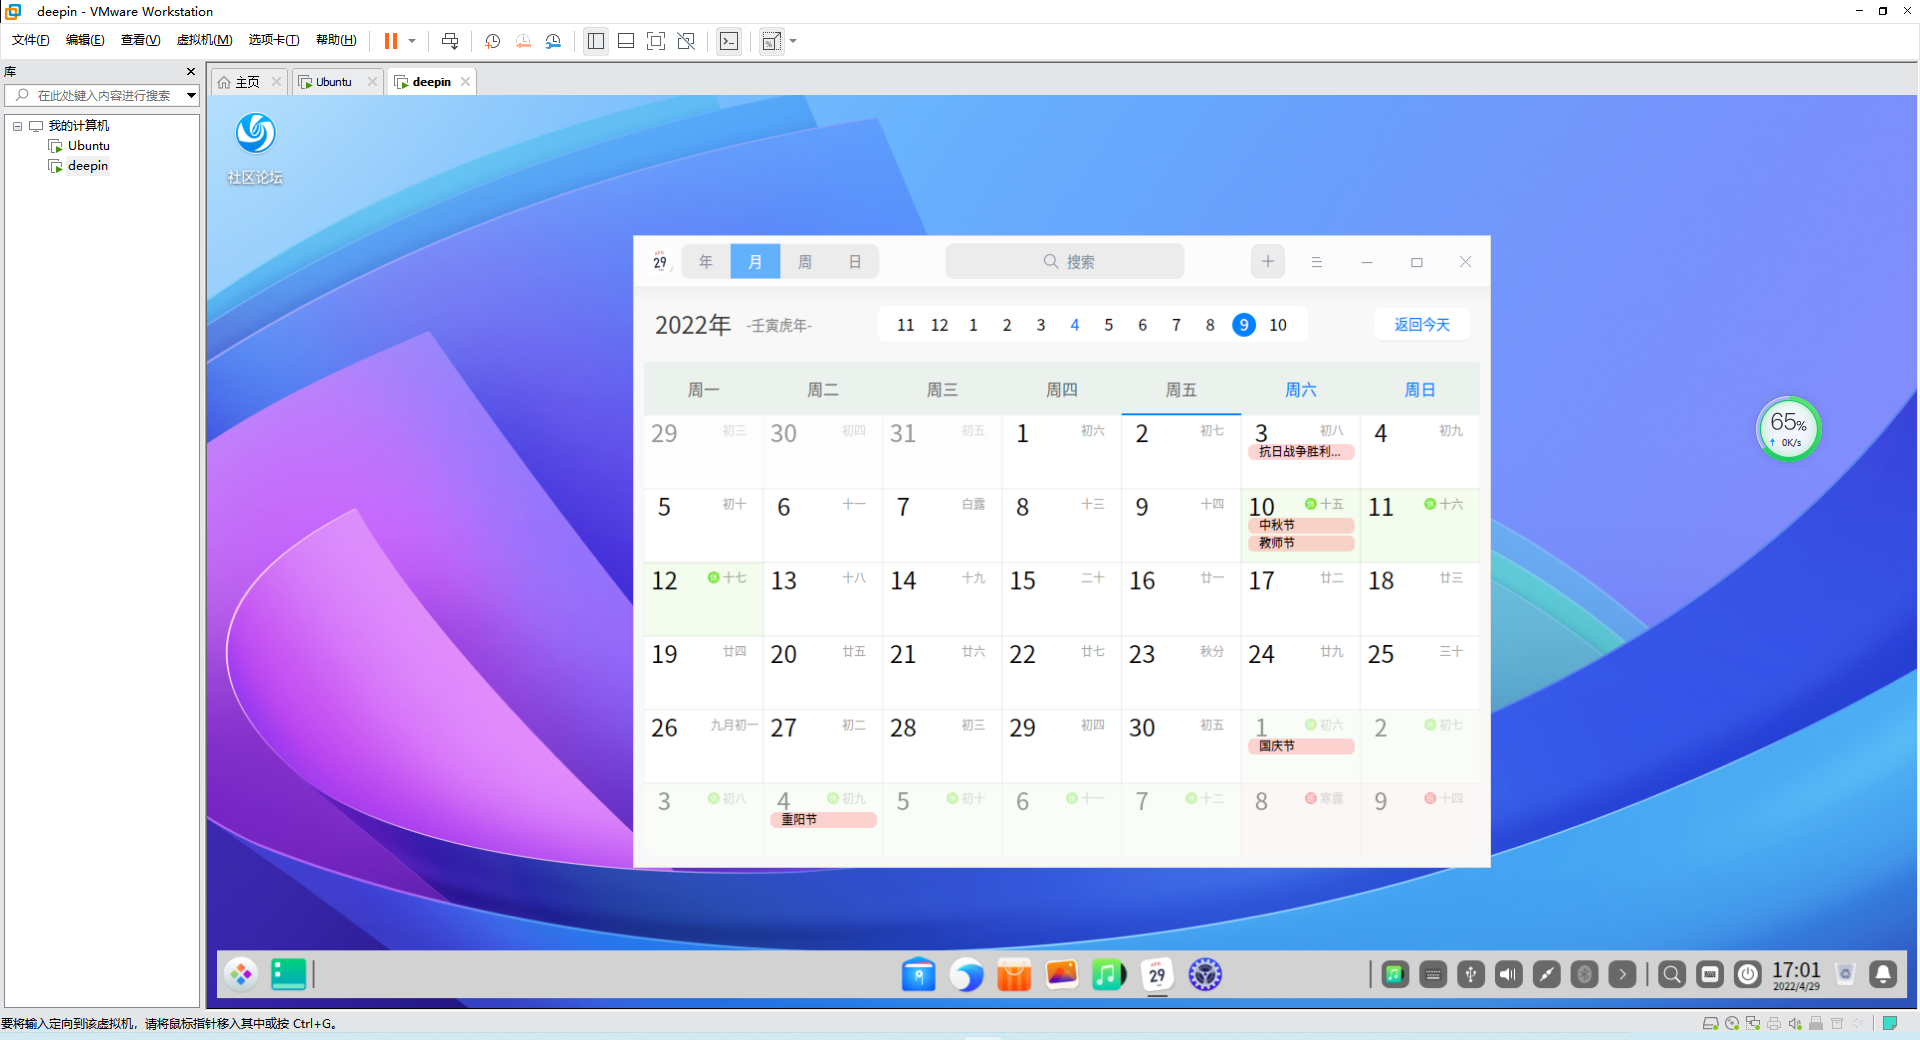Click the Unity mode toolbar icon
The width and height of the screenshot is (1920, 1040).
pos(686,41)
